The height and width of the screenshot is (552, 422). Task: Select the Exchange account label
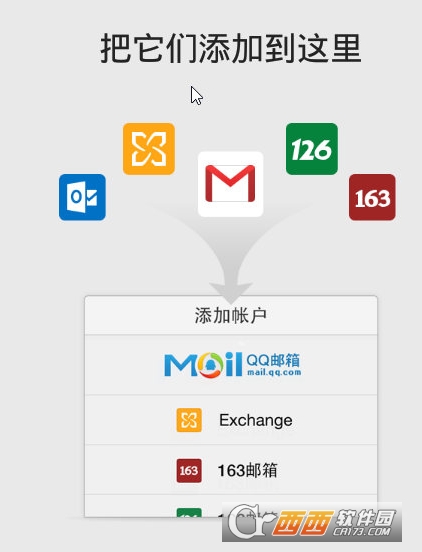256,420
